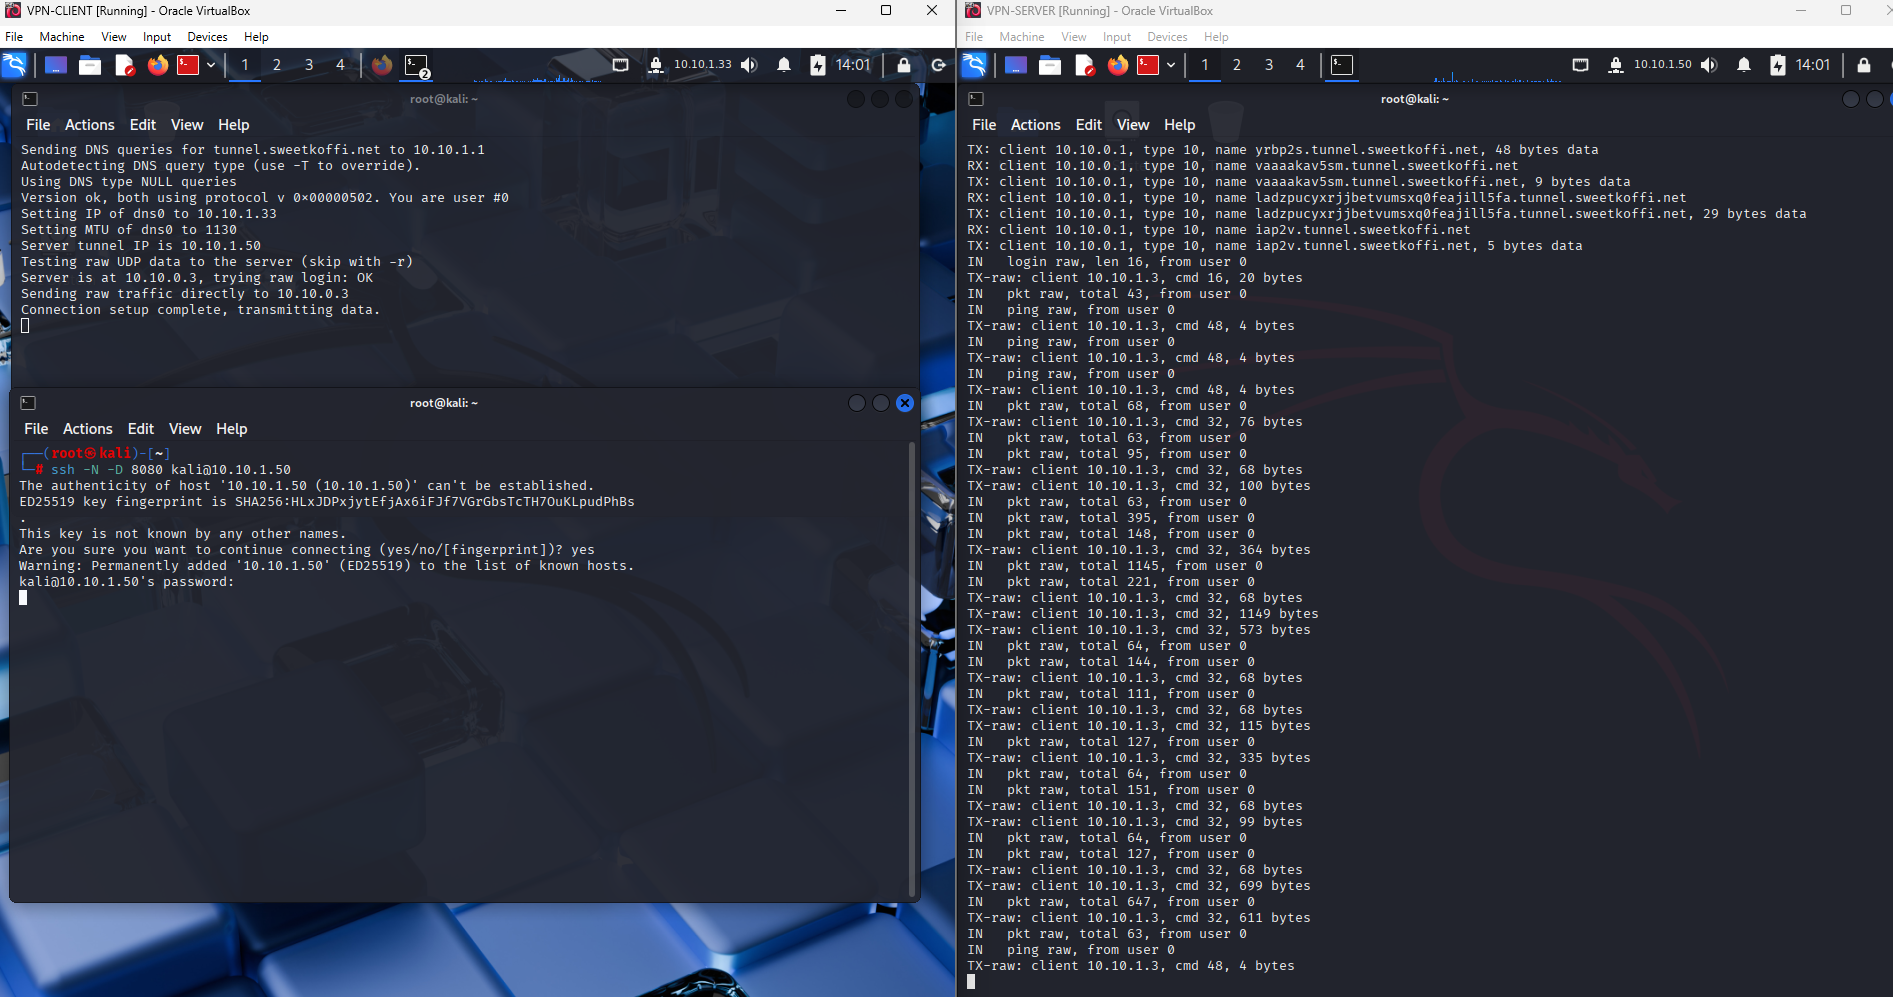Open volume control in VPN-SERVER tray

tap(1709, 65)
